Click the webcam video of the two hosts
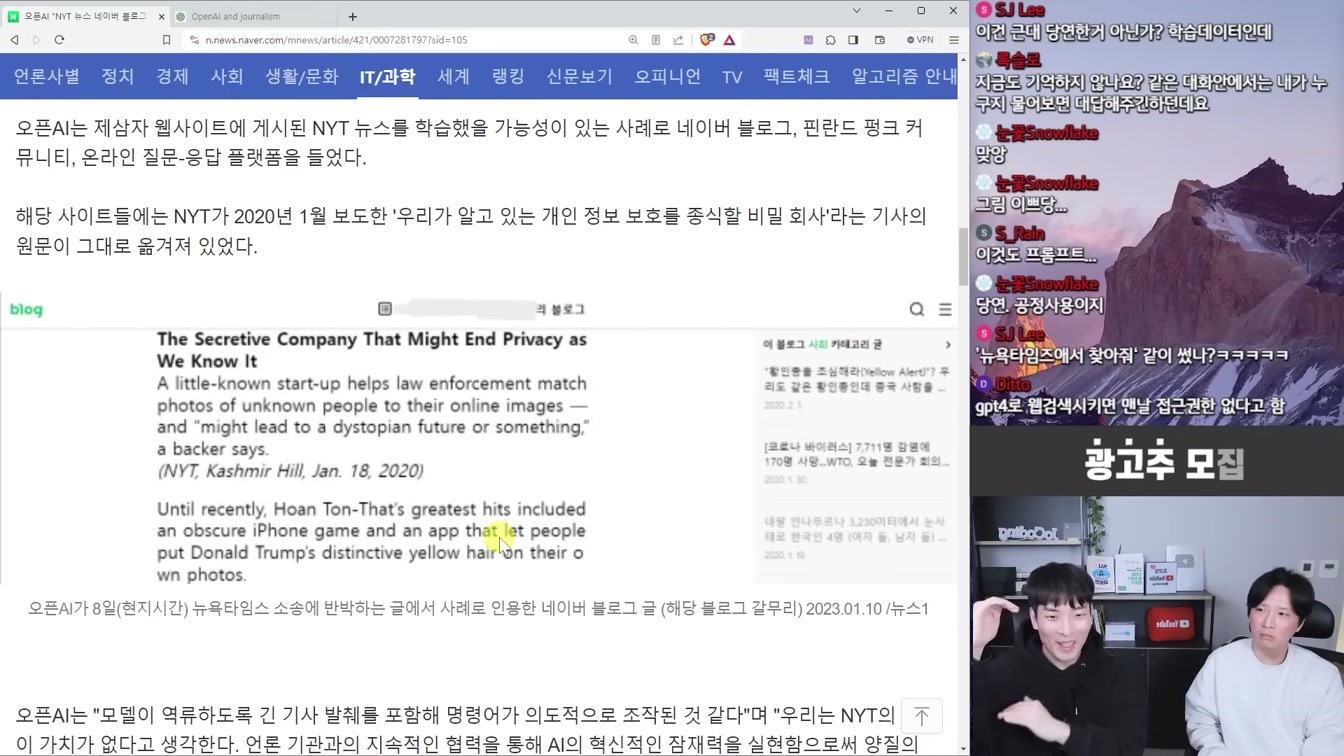The width and height of the screenshot is (1344, 756). coord(1157,626)
